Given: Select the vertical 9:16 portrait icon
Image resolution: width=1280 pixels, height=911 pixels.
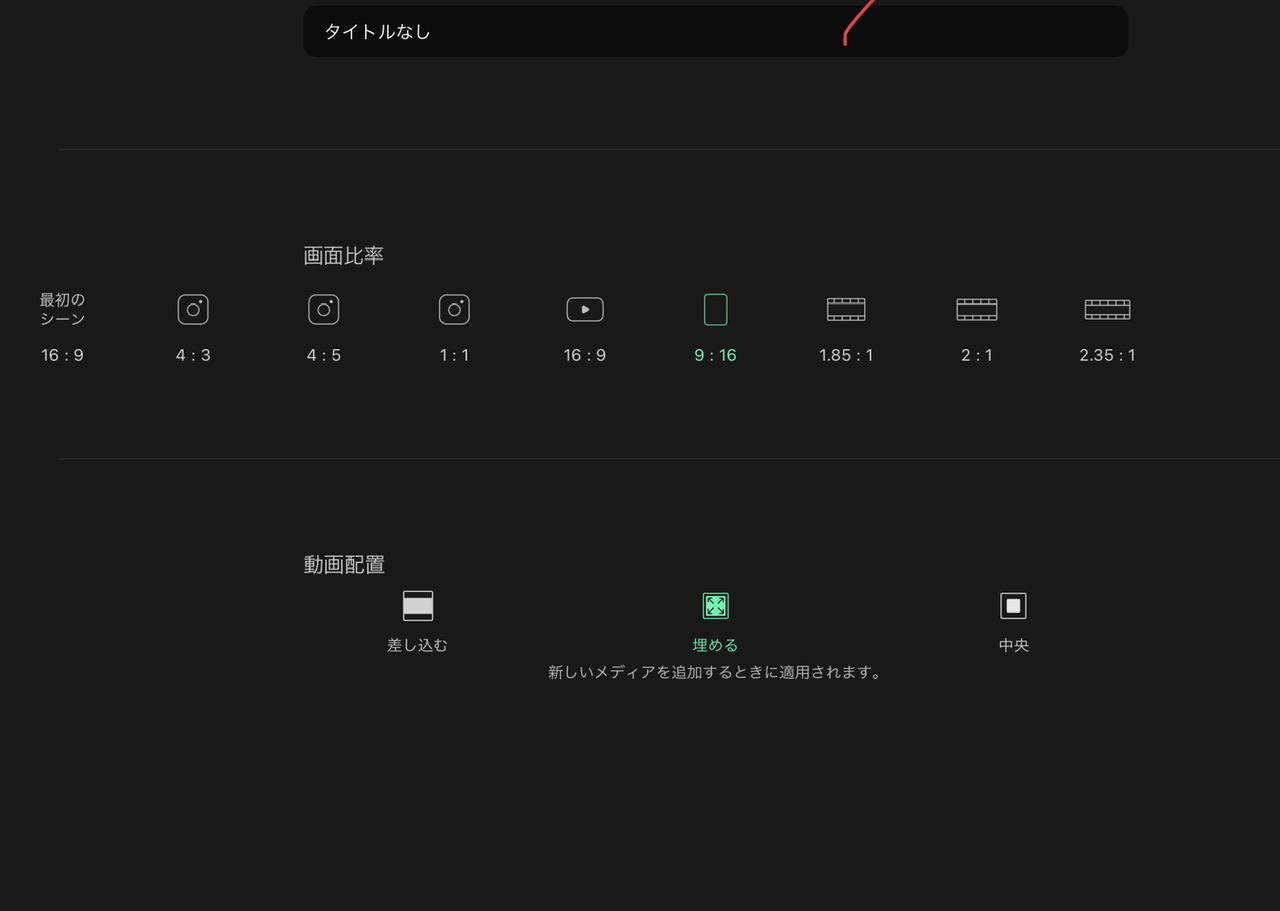Looking at the screenshot, I should pyautogui.click(x=715, y=309).
